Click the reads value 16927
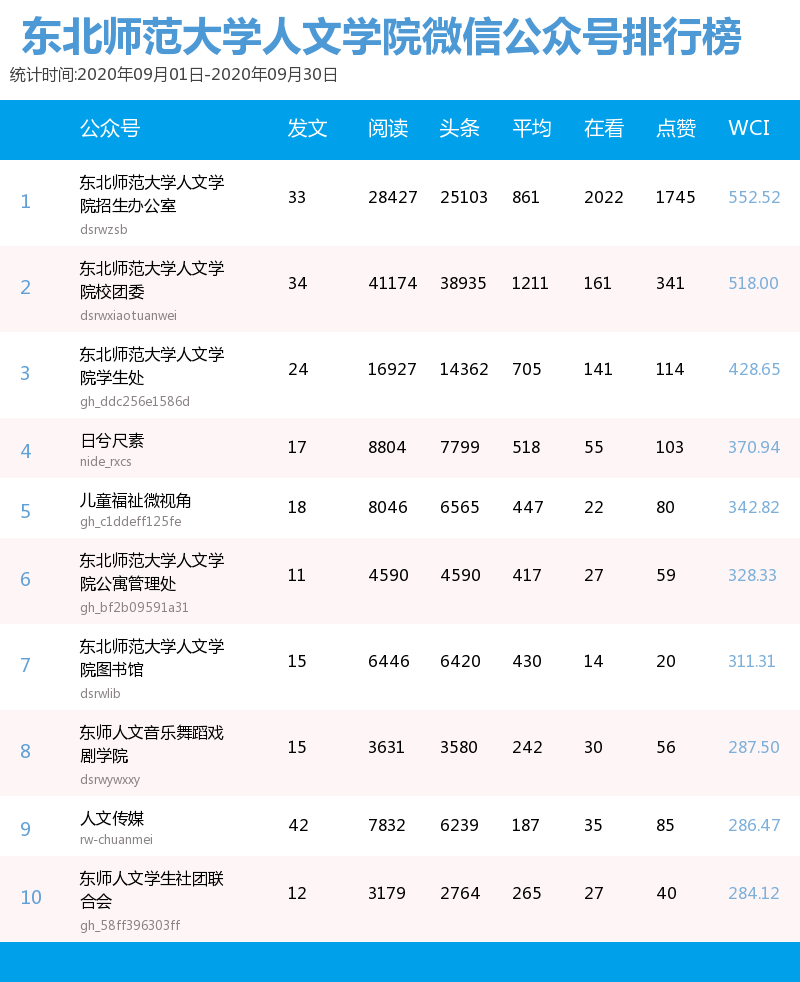 pos(392,369)
